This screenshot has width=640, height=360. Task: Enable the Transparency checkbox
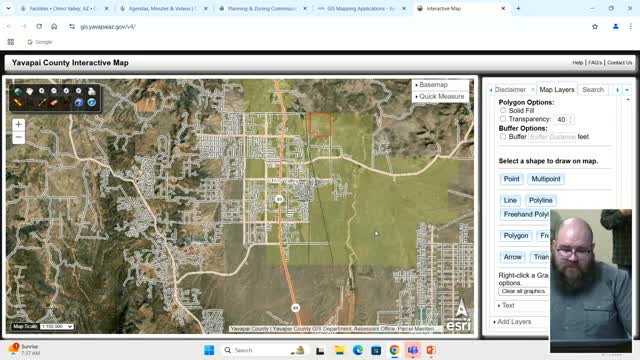tap(503, 119)
